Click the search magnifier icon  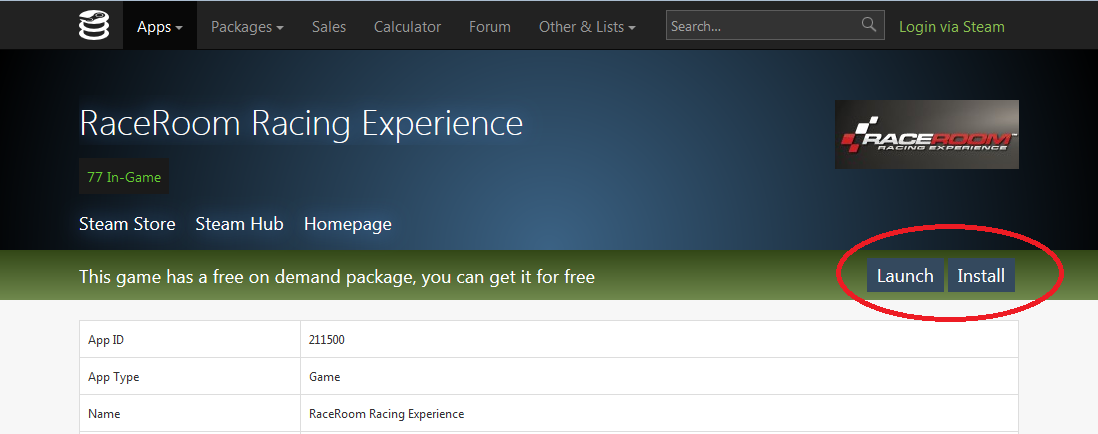pyautogui.click(x=869, y=25)
